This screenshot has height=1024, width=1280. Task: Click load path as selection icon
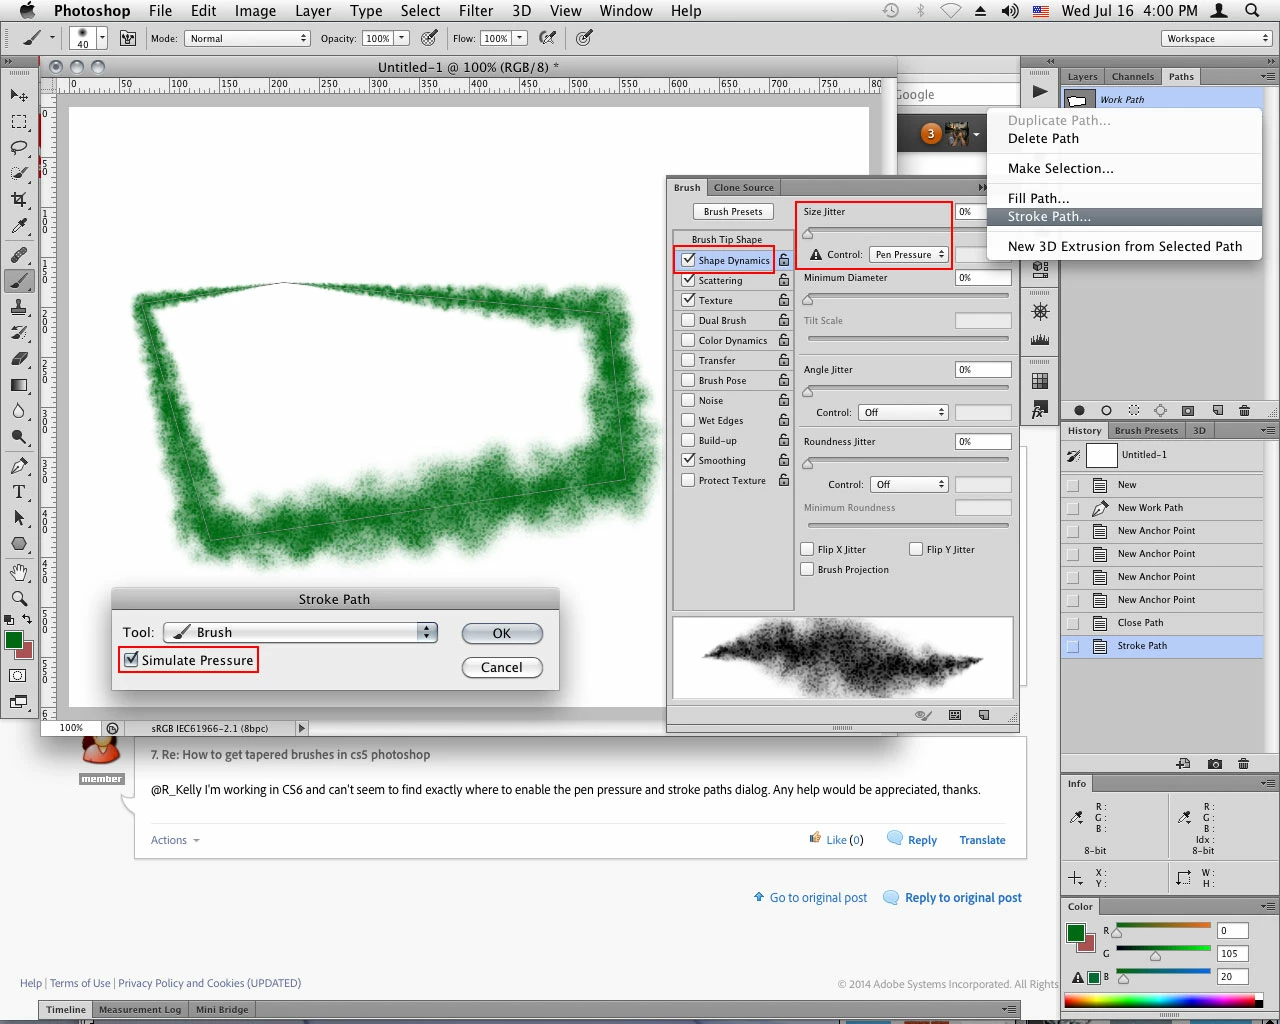(1133, 411)
